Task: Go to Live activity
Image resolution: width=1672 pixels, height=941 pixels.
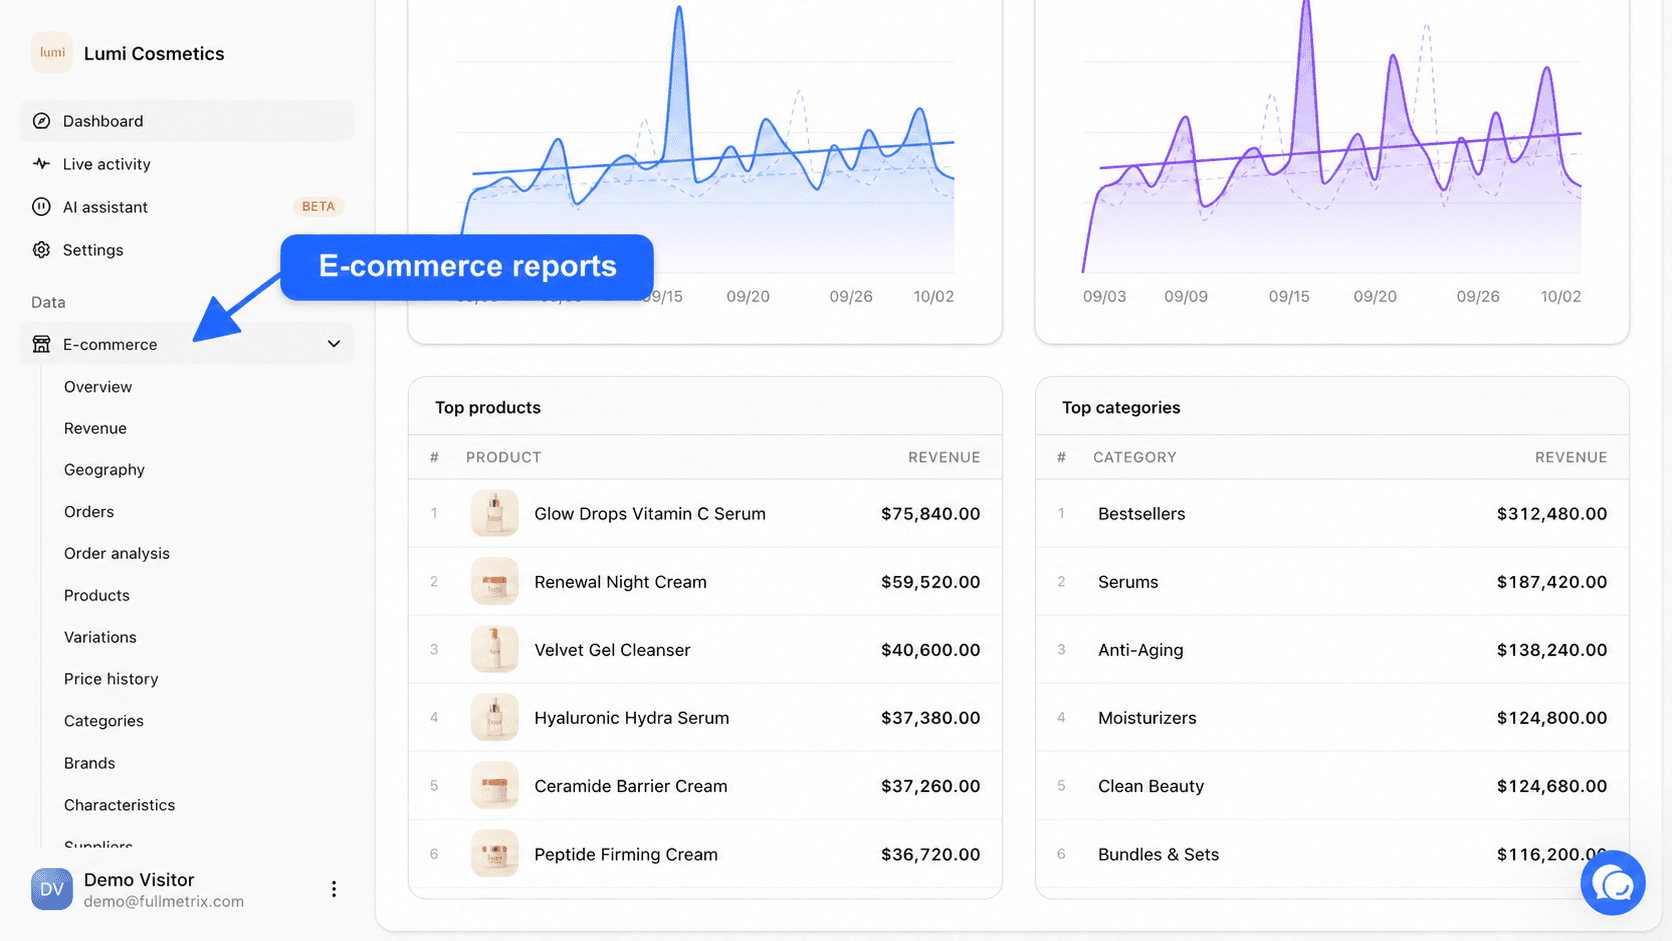Action: 187,164
